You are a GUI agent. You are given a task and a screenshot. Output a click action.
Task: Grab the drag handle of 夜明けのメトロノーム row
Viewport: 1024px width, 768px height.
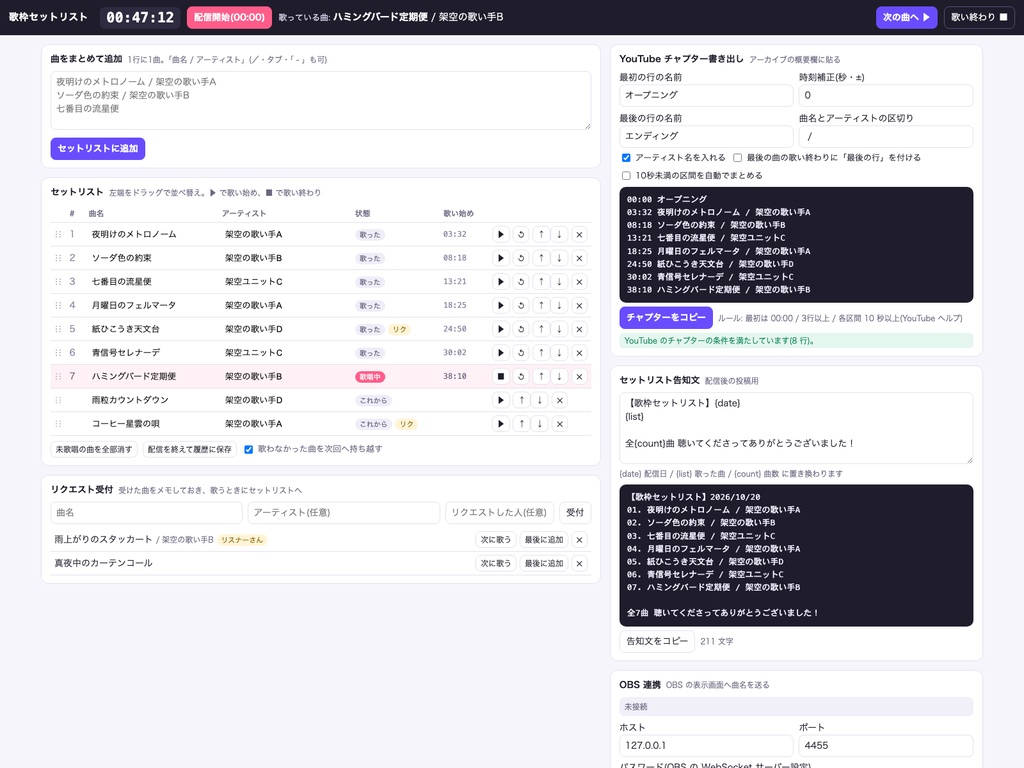tap(58, 234)
